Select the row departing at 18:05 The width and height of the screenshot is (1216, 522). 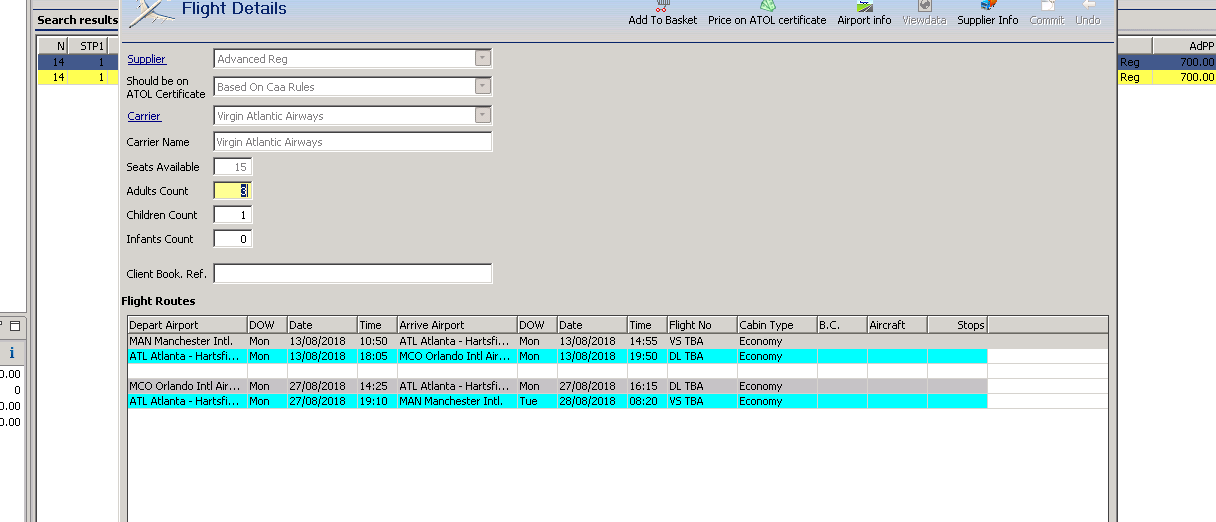click(x=557, y=356)
